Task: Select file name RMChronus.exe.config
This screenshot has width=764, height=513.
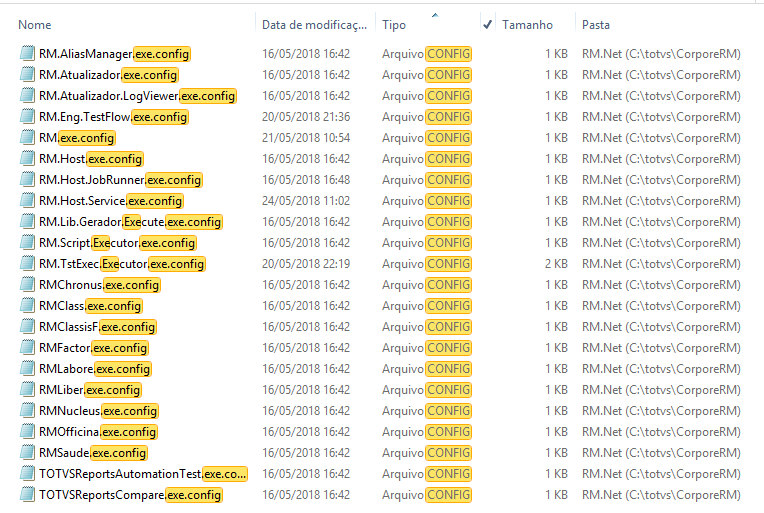Action: click(99, 285)
